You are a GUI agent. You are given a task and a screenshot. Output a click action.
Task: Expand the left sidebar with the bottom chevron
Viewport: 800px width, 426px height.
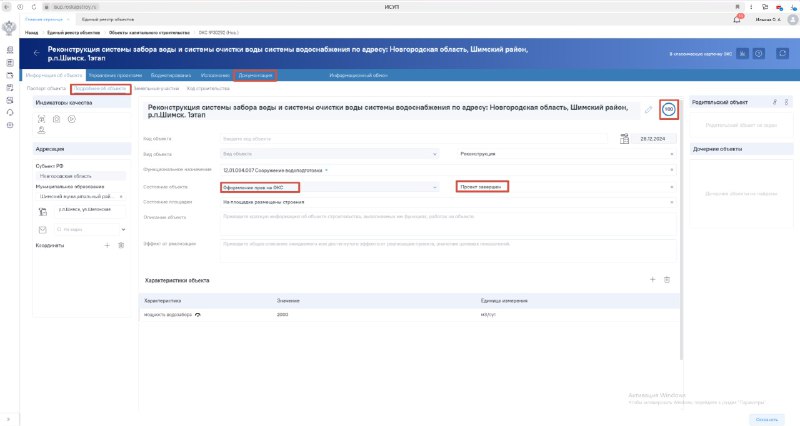click(x=8, y=419)
